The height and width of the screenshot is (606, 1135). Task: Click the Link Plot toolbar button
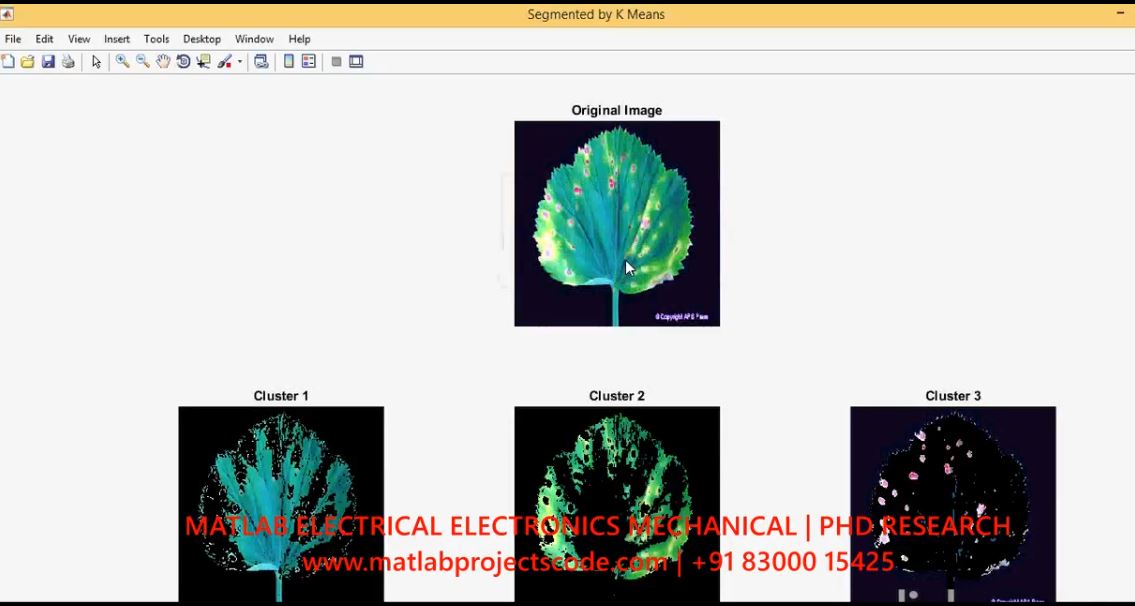pyautogui.click(x=261, y=62)
